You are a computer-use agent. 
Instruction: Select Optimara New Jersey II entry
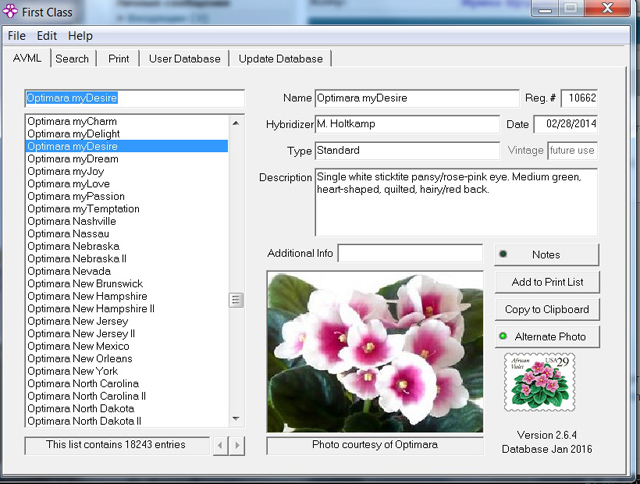coord(127,333)
